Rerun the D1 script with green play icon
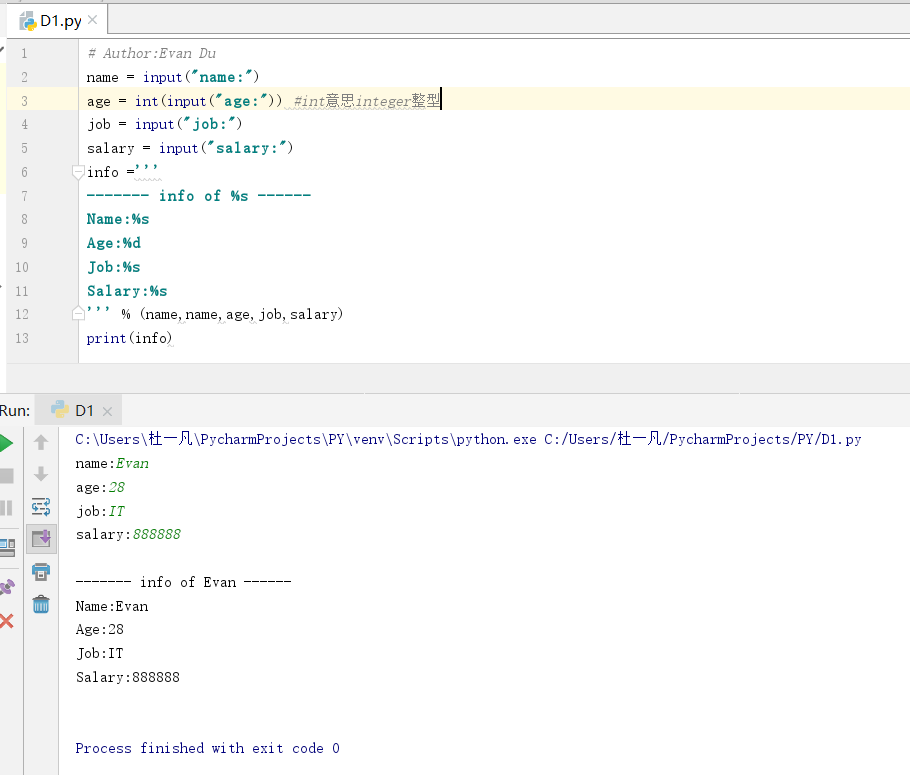This screenshot has width=910, height=775. coord(6,443)
